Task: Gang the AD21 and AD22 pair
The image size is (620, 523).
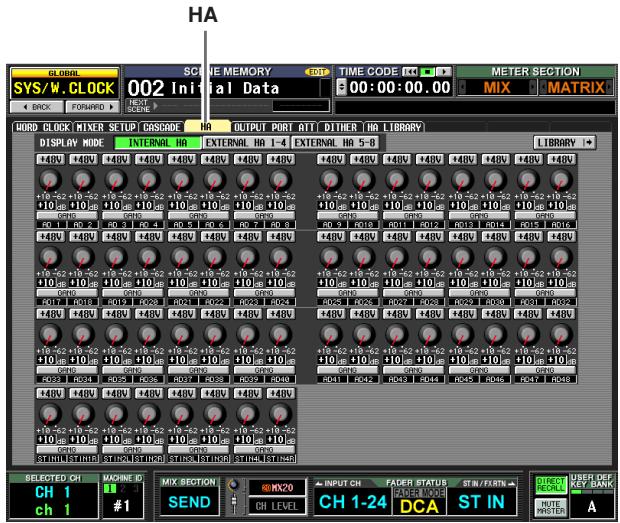Action: pos(198,293)
